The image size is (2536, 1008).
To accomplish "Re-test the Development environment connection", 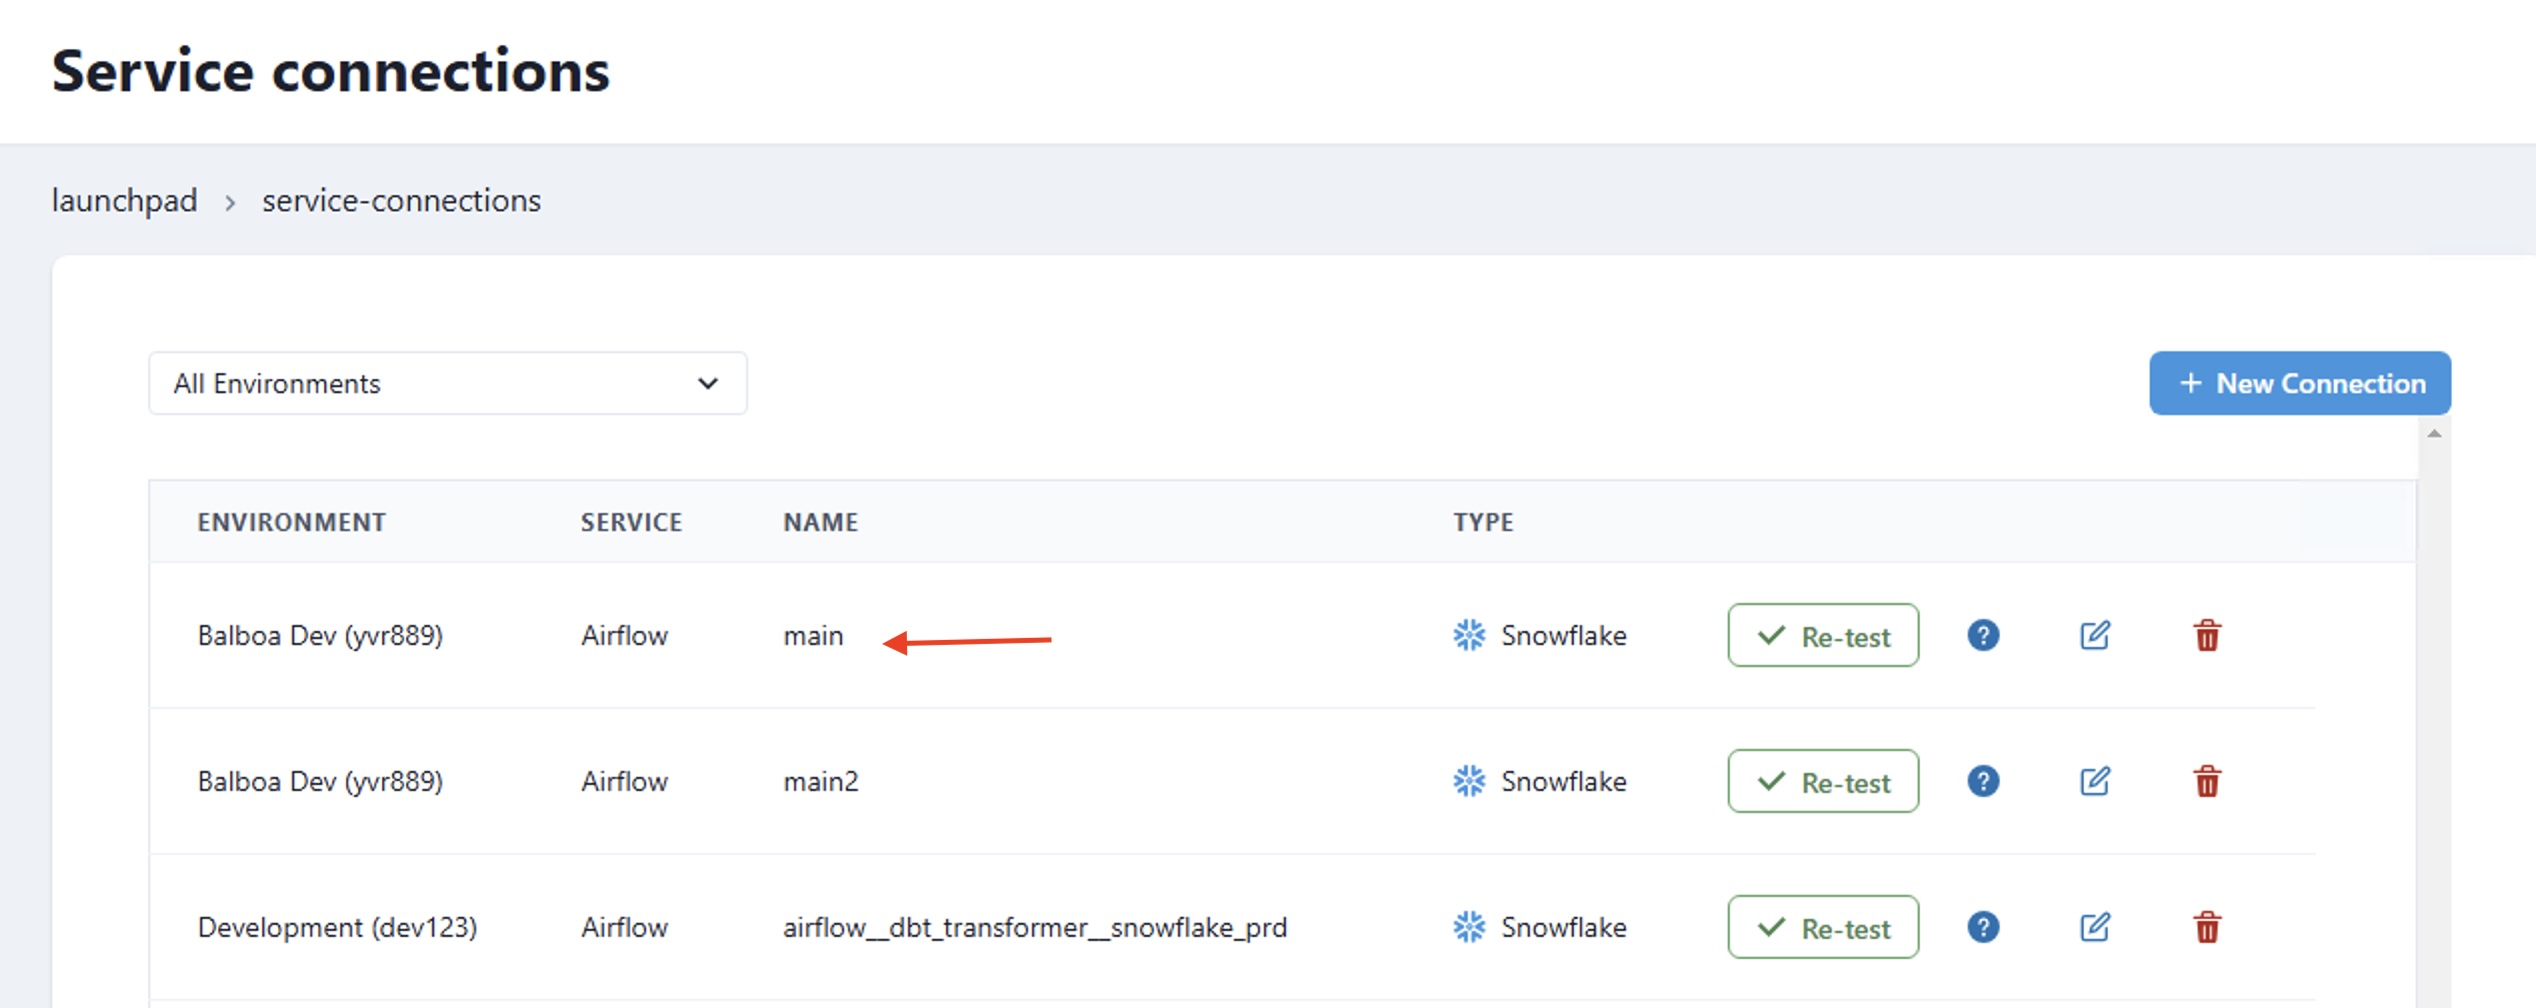I will point(1822,927).
